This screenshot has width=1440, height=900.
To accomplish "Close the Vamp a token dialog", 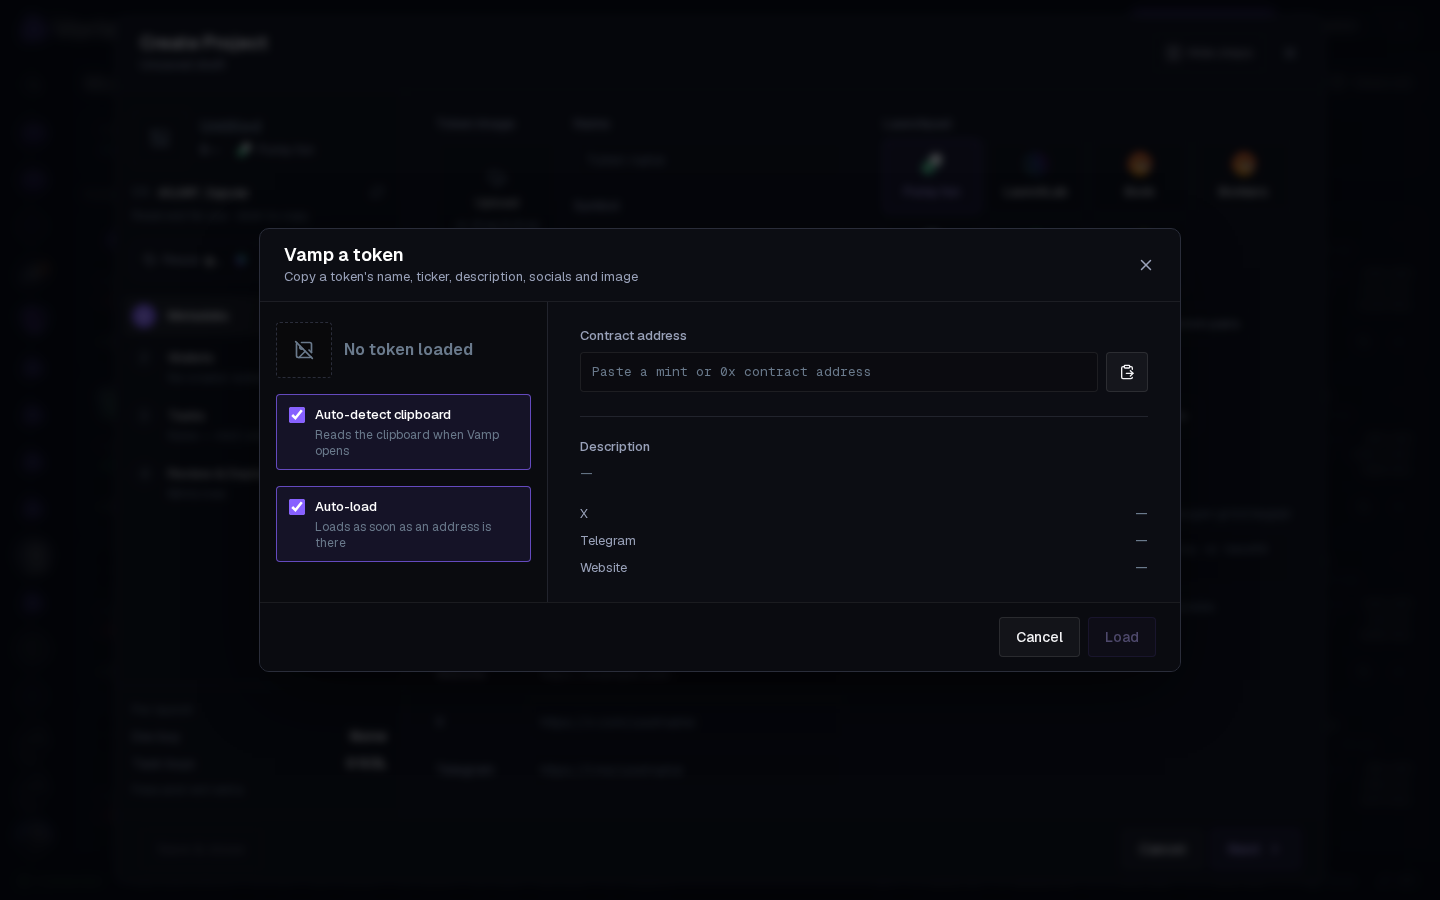I will coord(1146,265).
